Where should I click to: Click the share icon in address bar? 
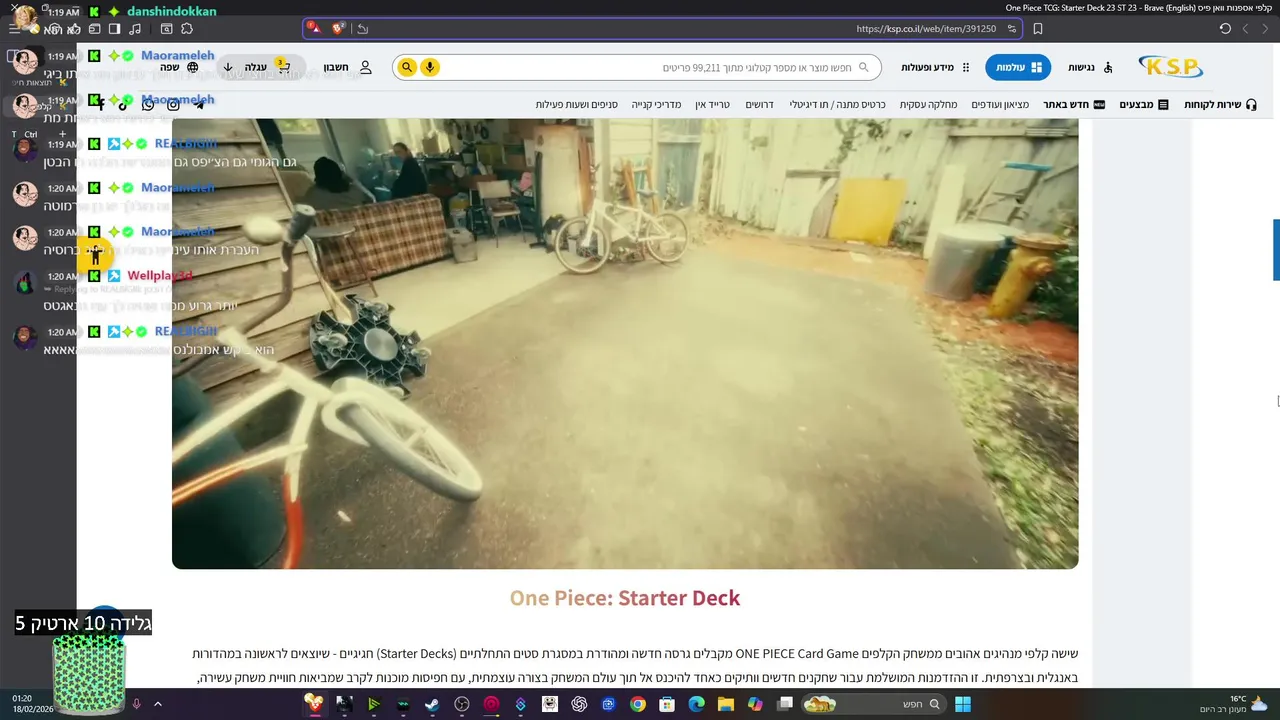[362, 29]
